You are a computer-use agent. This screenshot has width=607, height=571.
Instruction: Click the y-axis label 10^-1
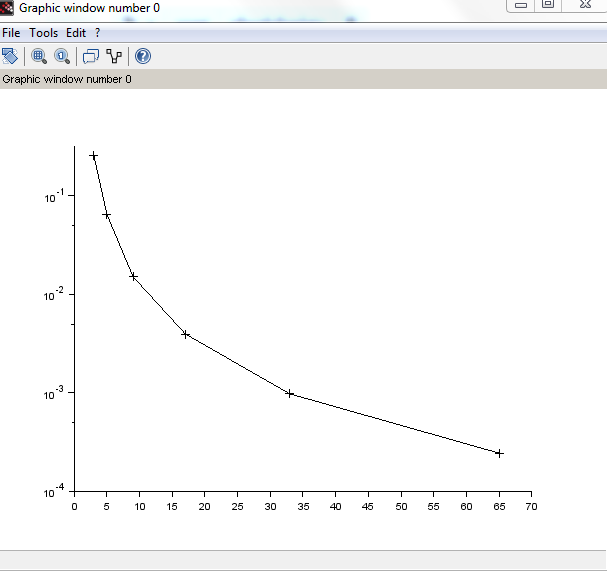54,196
